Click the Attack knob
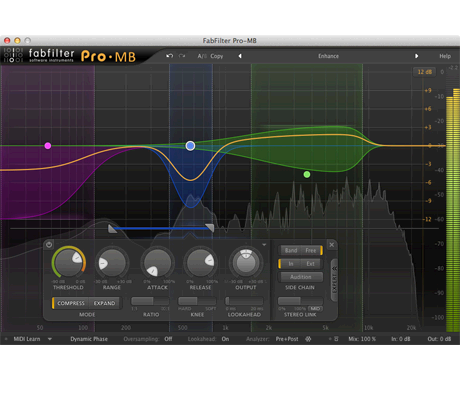The width and height of the screenshot is (460, 416). pyautogui.click(x=157, y=263)
